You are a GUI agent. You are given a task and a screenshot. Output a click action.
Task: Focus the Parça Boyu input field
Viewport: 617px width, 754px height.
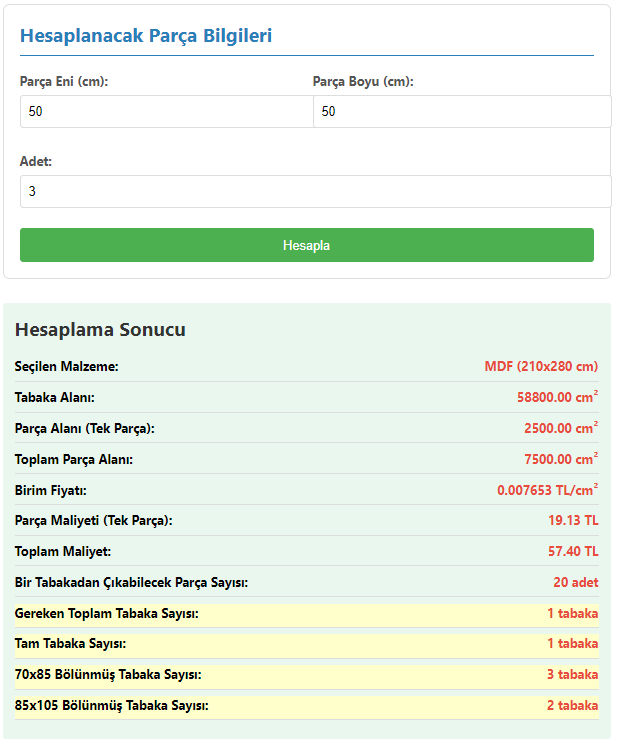point(461,112)
